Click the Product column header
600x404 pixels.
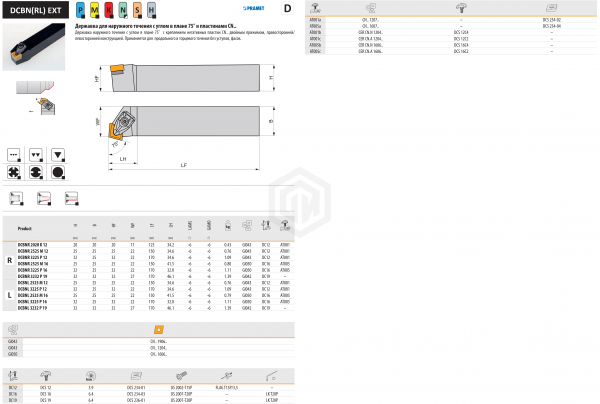(26, 228)
